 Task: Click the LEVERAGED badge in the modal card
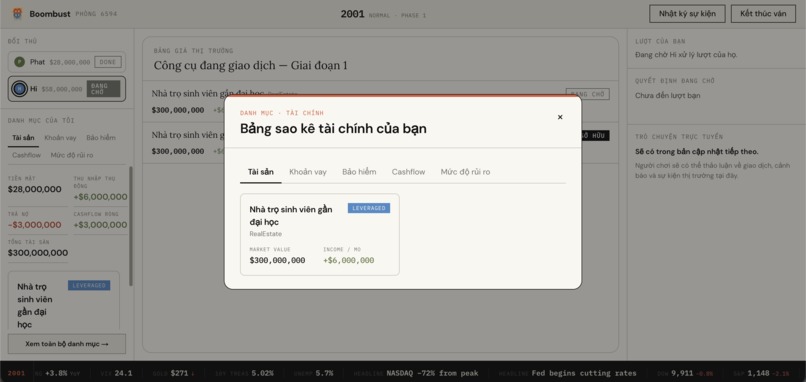coord(369,208)
